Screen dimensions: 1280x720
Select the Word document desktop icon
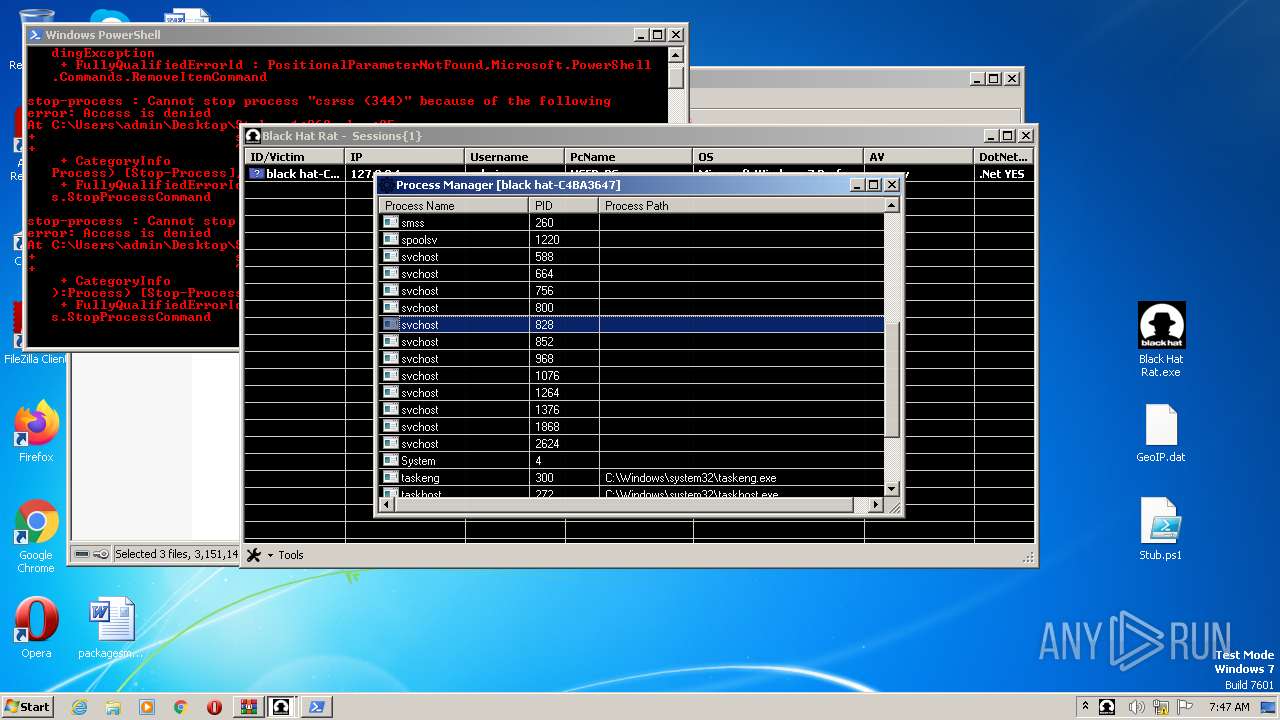click(x=110, y=628)
